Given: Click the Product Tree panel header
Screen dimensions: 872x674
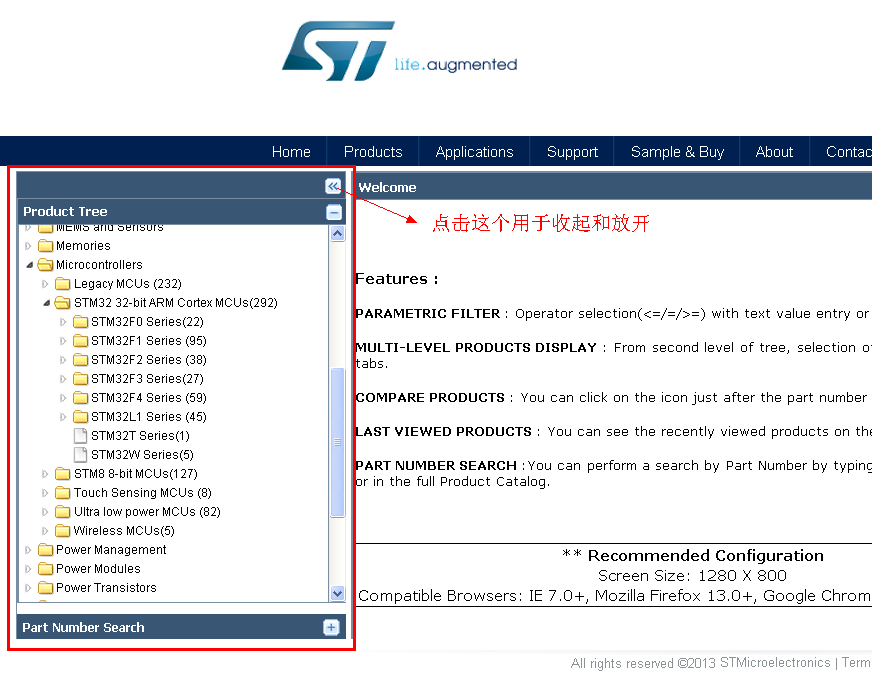Looking at the screenshot, I should [181, 212].
